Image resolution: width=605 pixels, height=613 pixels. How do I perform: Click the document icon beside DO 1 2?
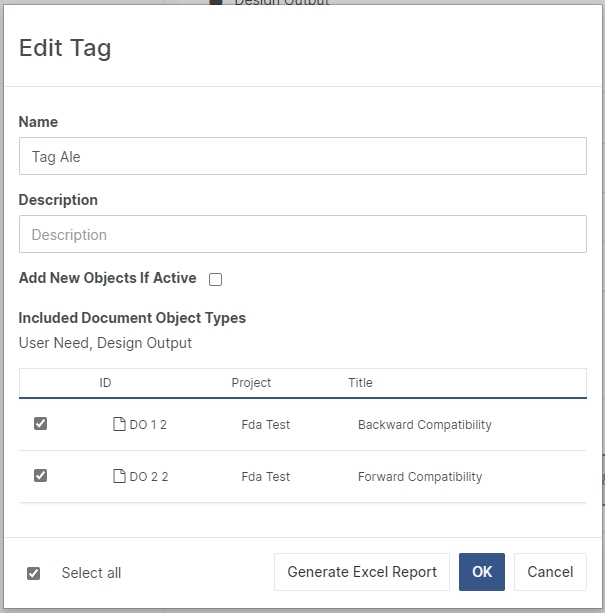(119, 425)
